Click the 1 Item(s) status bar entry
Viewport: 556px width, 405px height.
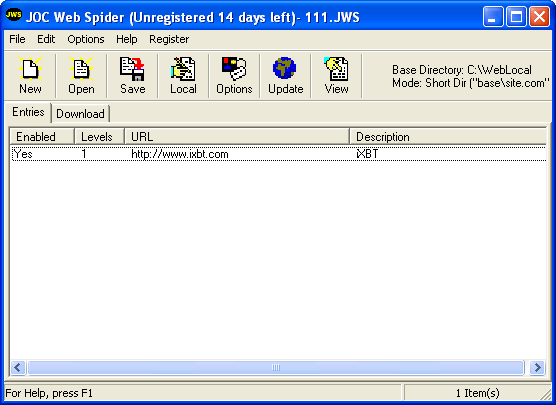coord(478,393)
